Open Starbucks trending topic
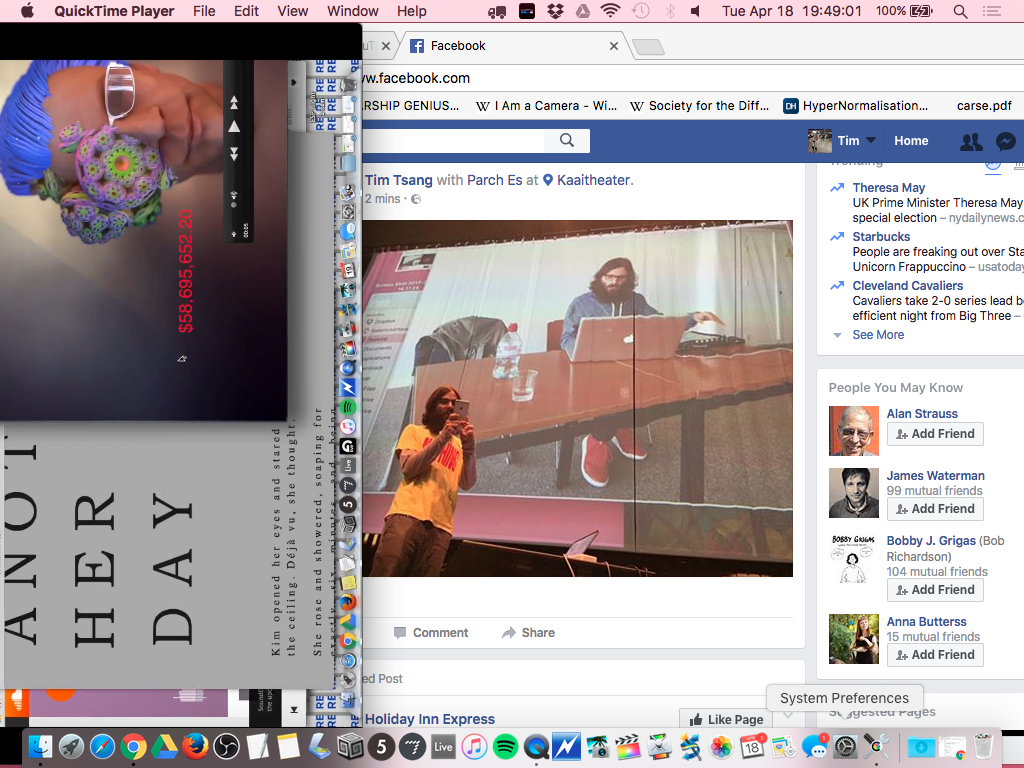 tap(881, 236)
